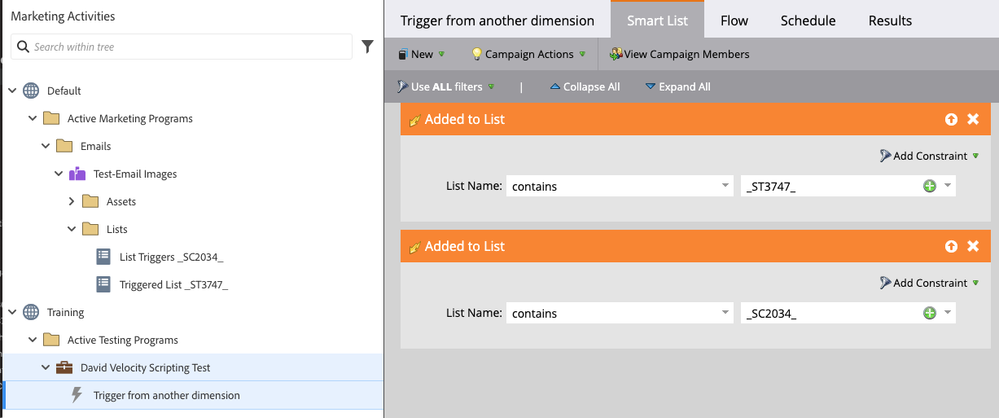Click Expand All triggers
The height and width of the screenshot is (418, 999).
[x=677, y=87]
